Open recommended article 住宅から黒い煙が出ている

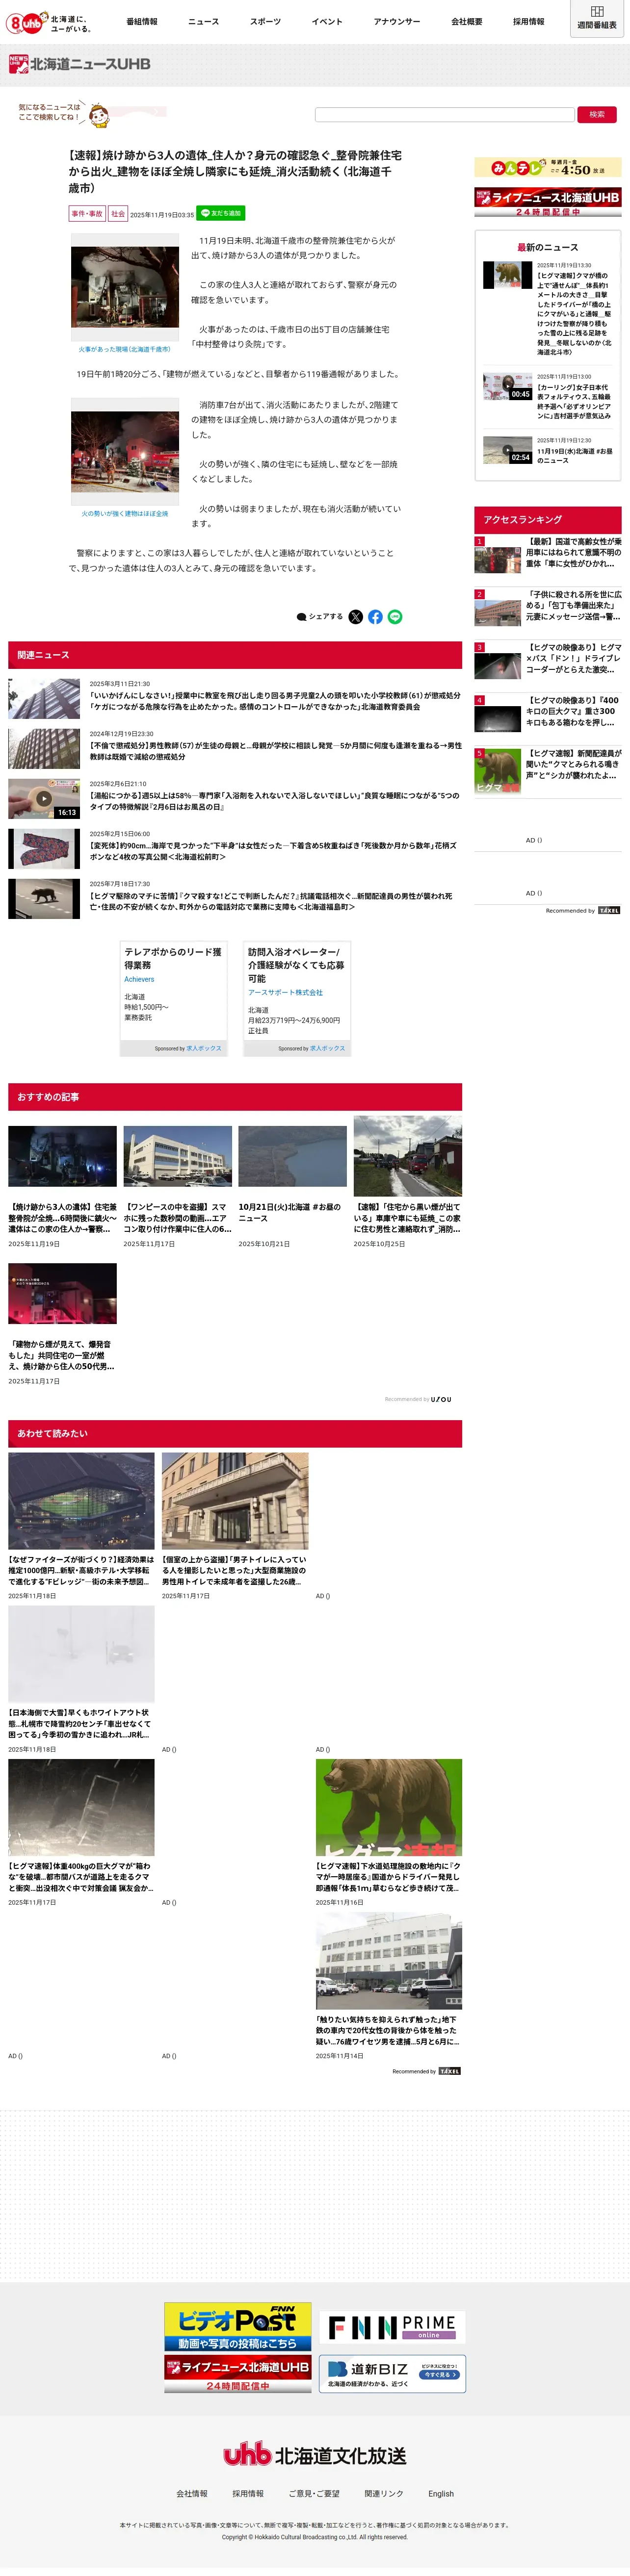[407, 1182]
